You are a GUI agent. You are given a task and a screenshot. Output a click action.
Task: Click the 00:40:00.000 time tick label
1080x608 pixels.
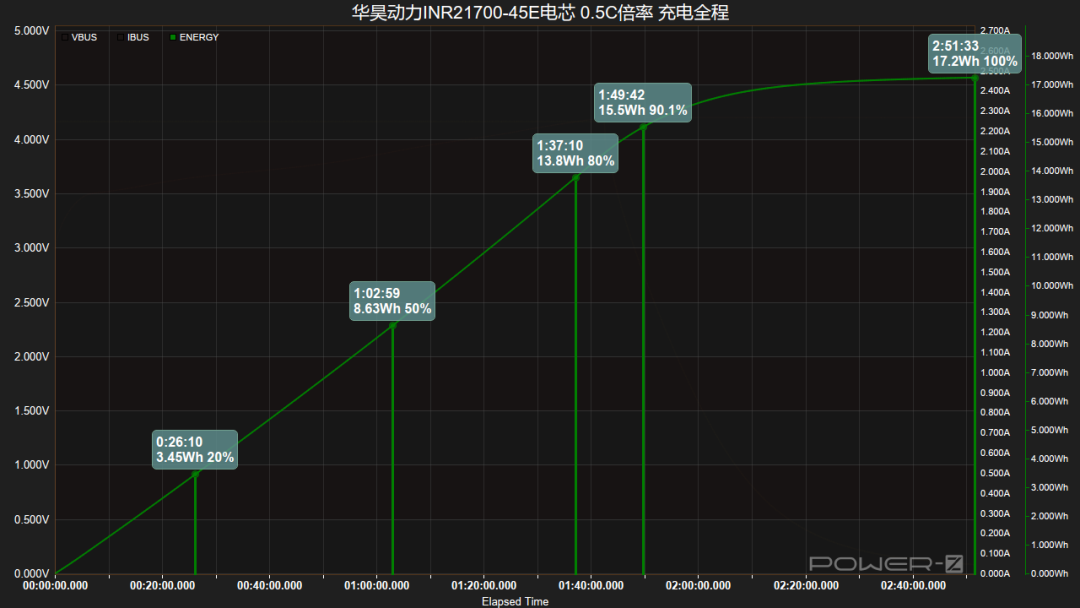(269, 585)
